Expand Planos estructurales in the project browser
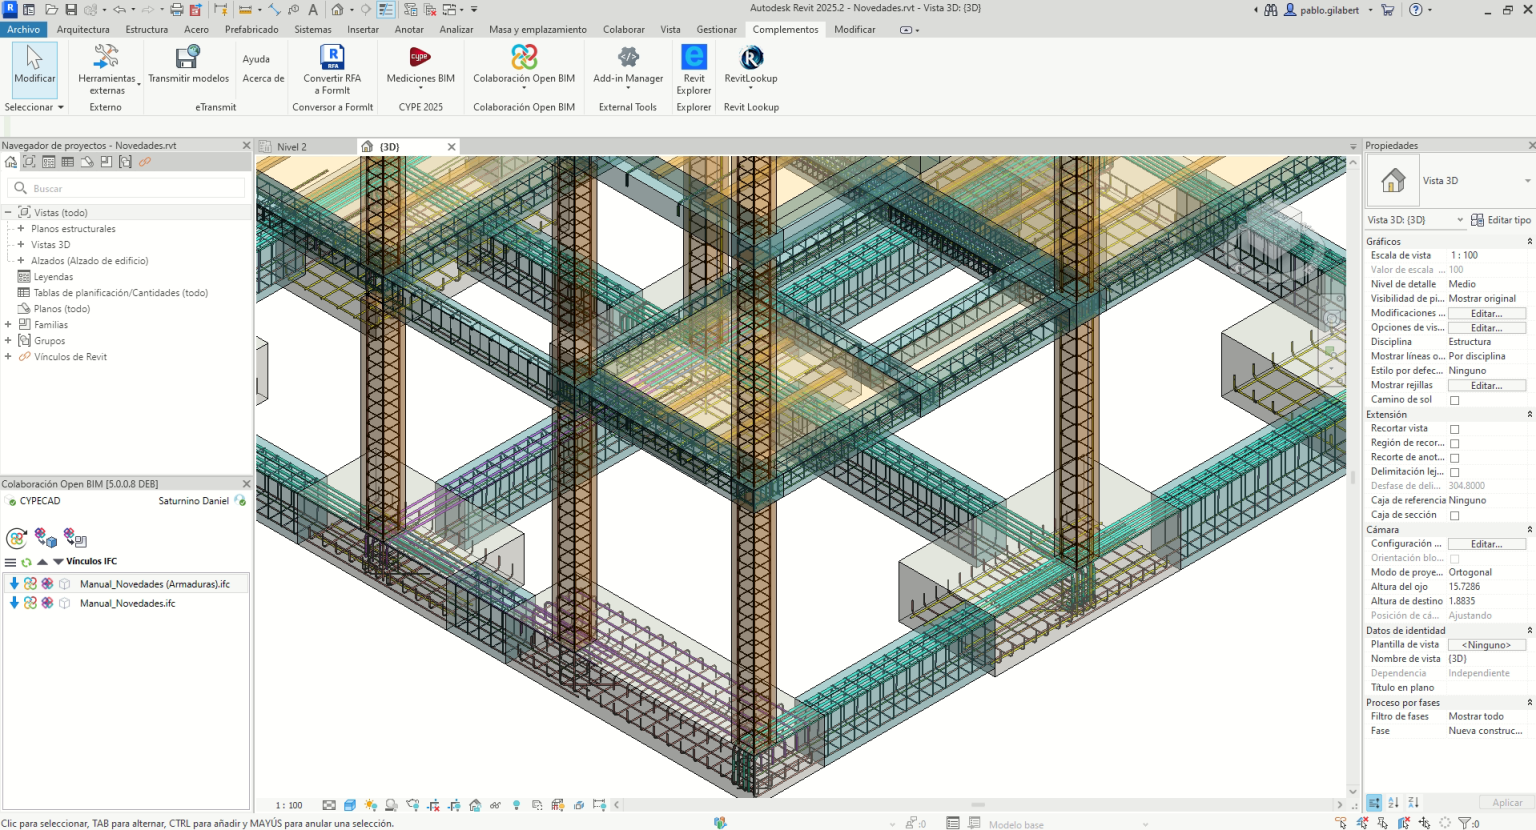 point(21,229)
